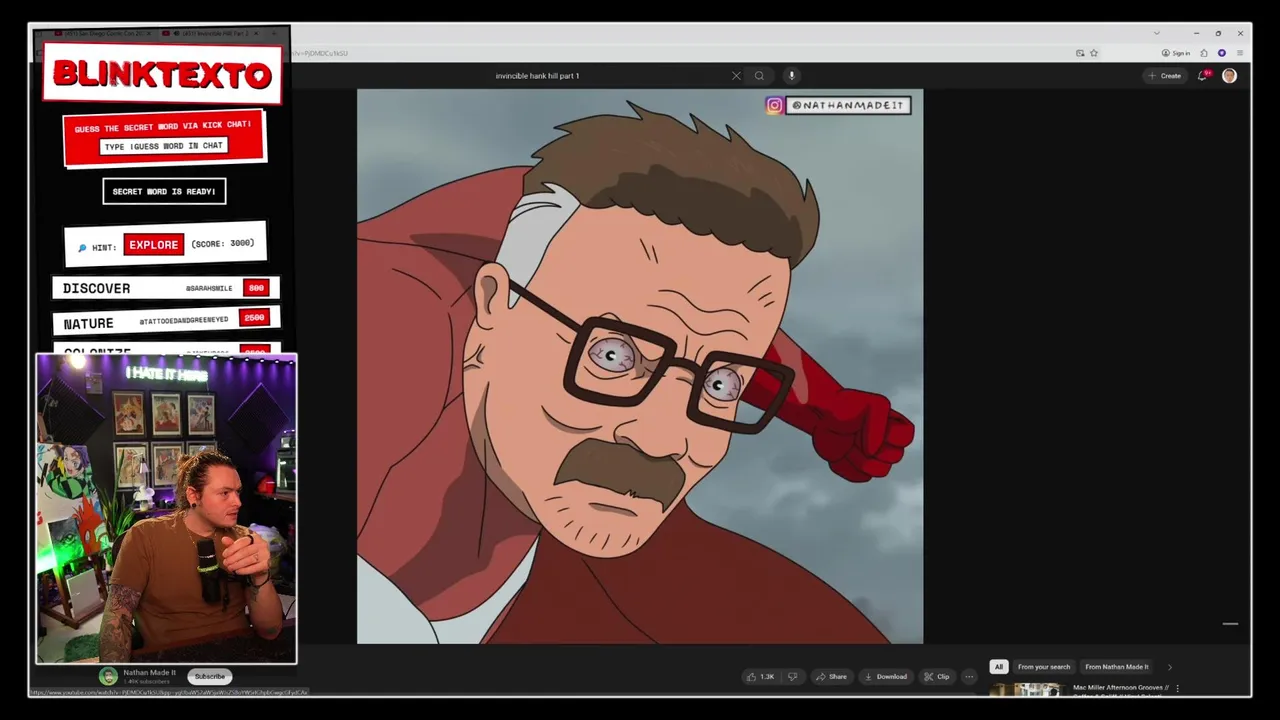Viewport: 1280px width, 720px height.
Task: Open YouTube notifications bell
Action: [x=1203, y=76]
